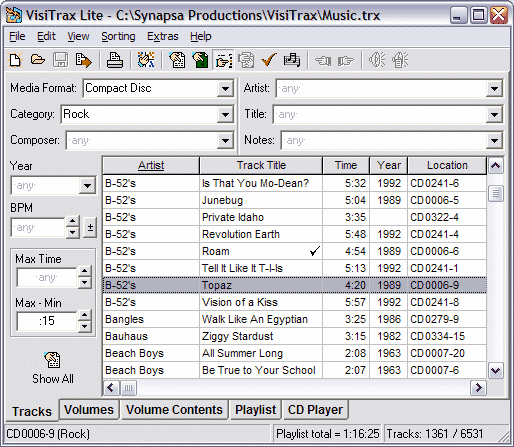Screen dimensions: 514x447
Task: Select the All Summer Long track
Action: point(295,353)
